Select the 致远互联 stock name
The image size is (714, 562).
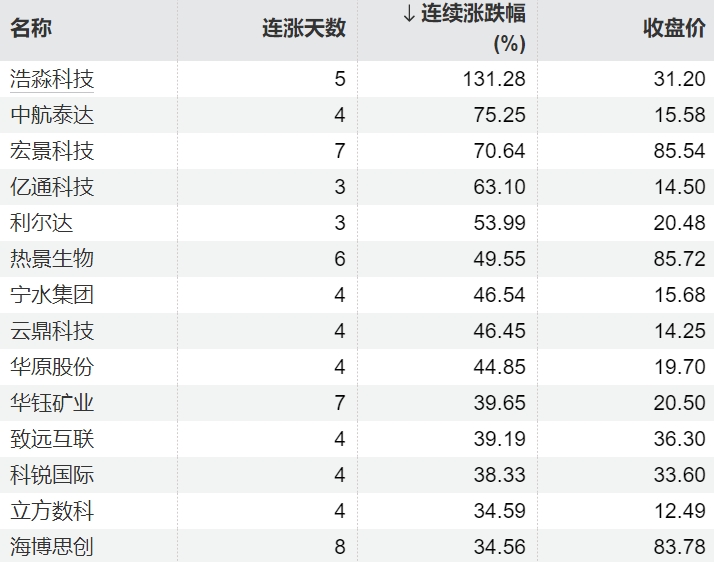[52, 439]
